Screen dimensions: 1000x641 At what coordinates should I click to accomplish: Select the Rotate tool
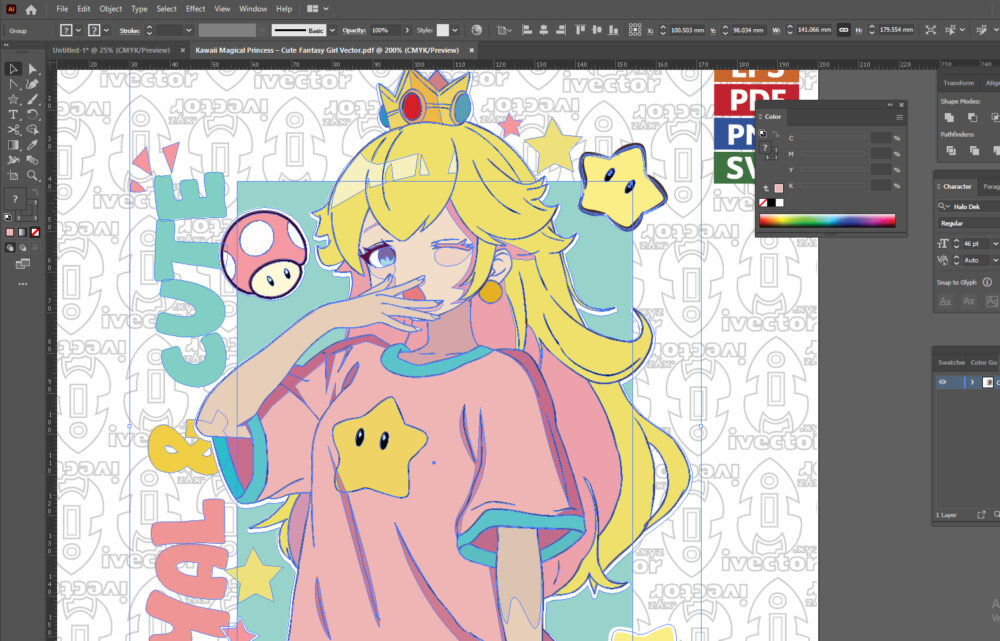(33, 115)
